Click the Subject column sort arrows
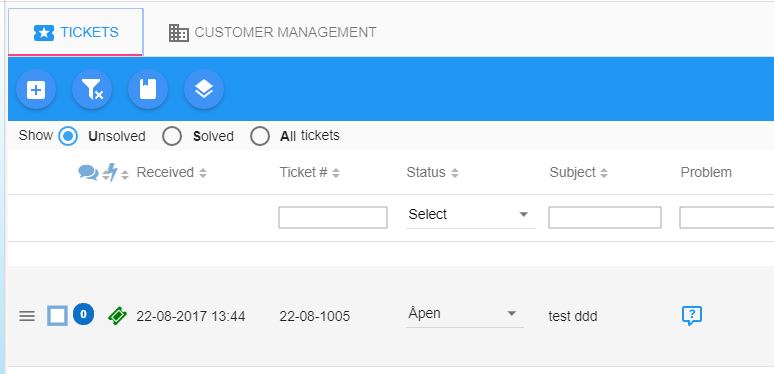Viewport: 774px width, 374px height. pyautogui.click(x=604, y=173)
